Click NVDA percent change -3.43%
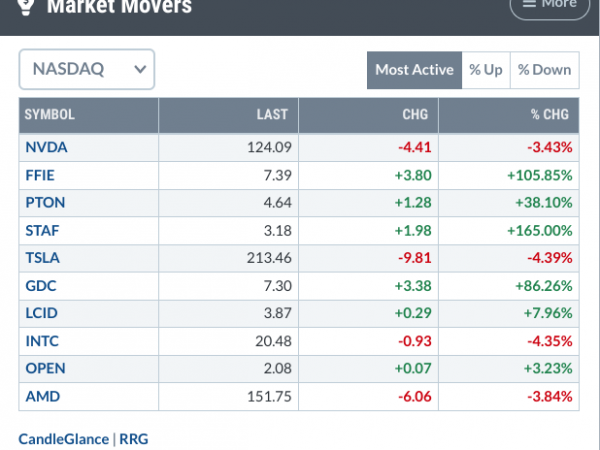This screenshot has height=450, width=600. click(550, 147)
